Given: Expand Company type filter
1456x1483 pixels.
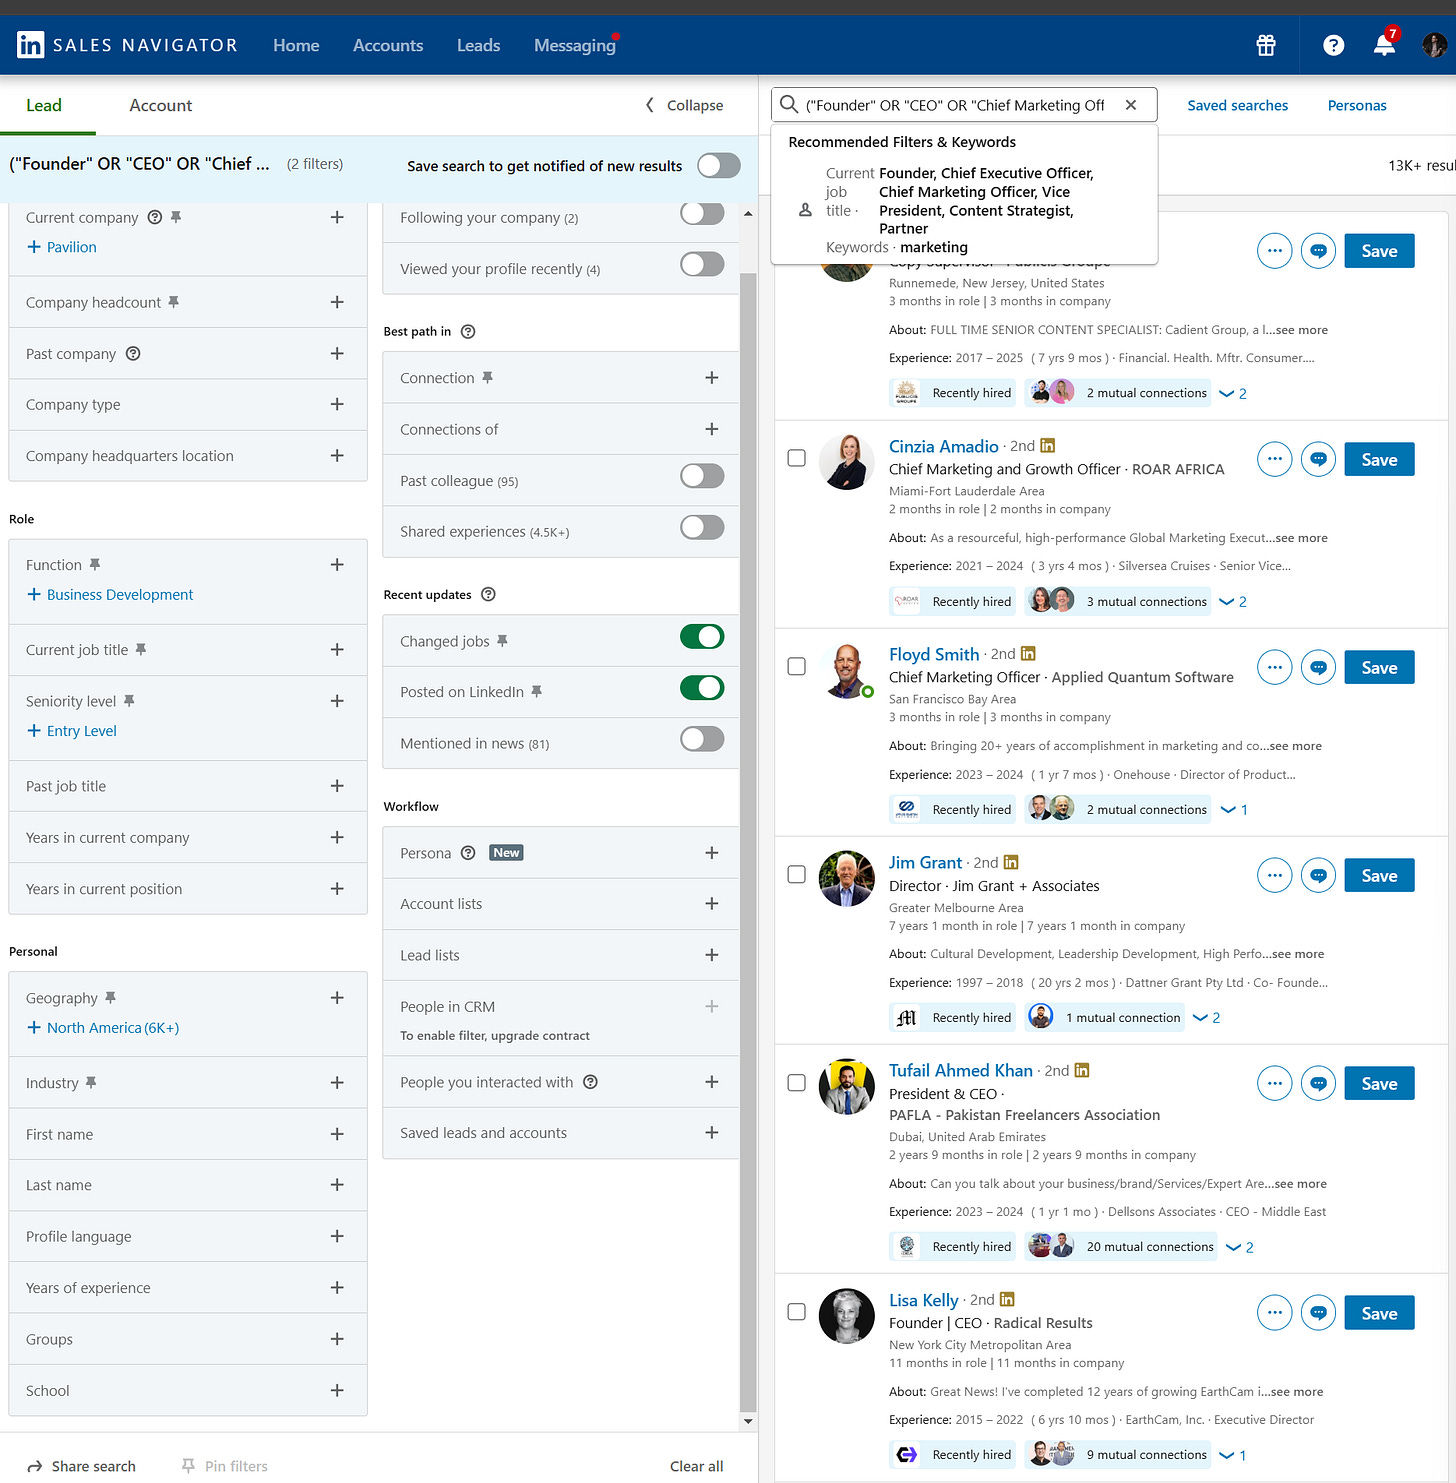Looking at the screenshot, I should [337, 404].
